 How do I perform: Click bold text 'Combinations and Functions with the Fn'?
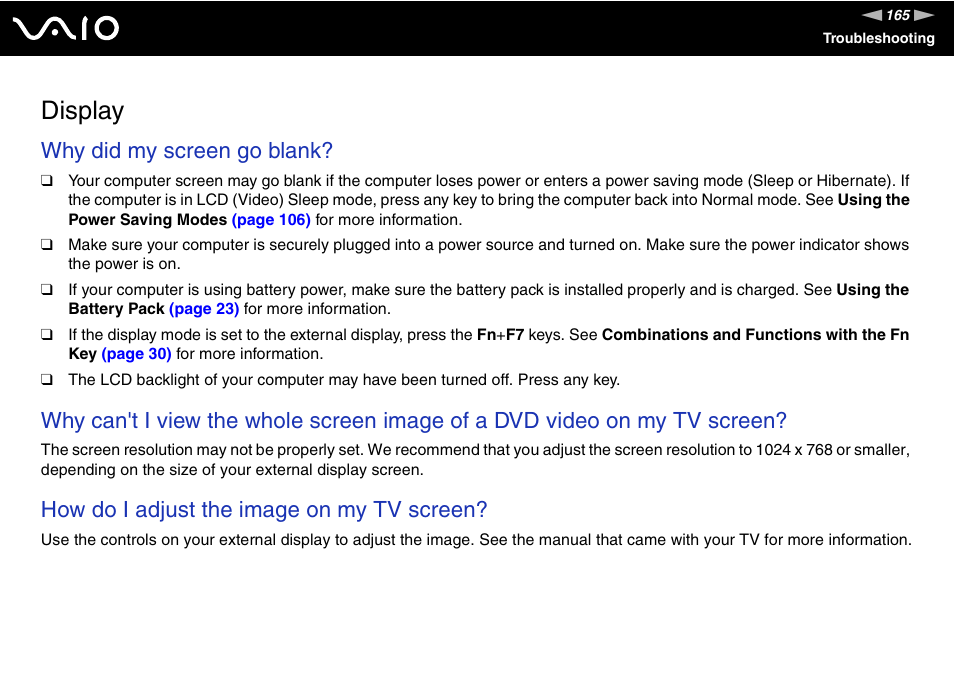coord(755,335)
